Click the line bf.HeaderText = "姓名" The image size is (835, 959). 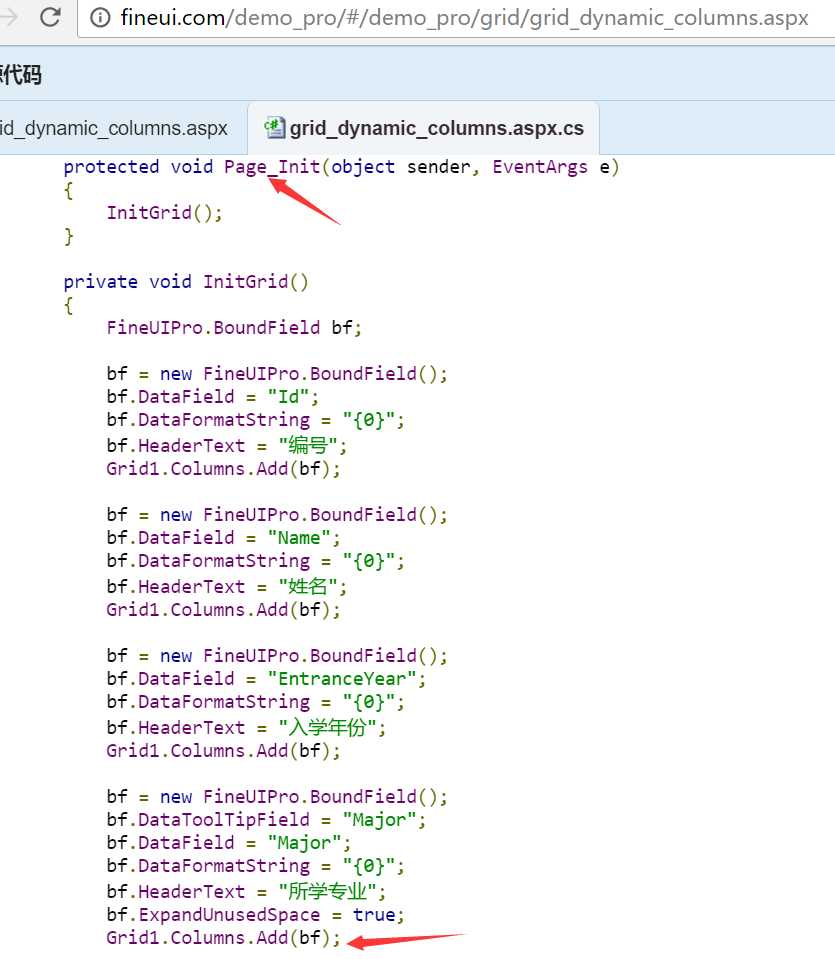pyautogui.click(x=227, y=587)
